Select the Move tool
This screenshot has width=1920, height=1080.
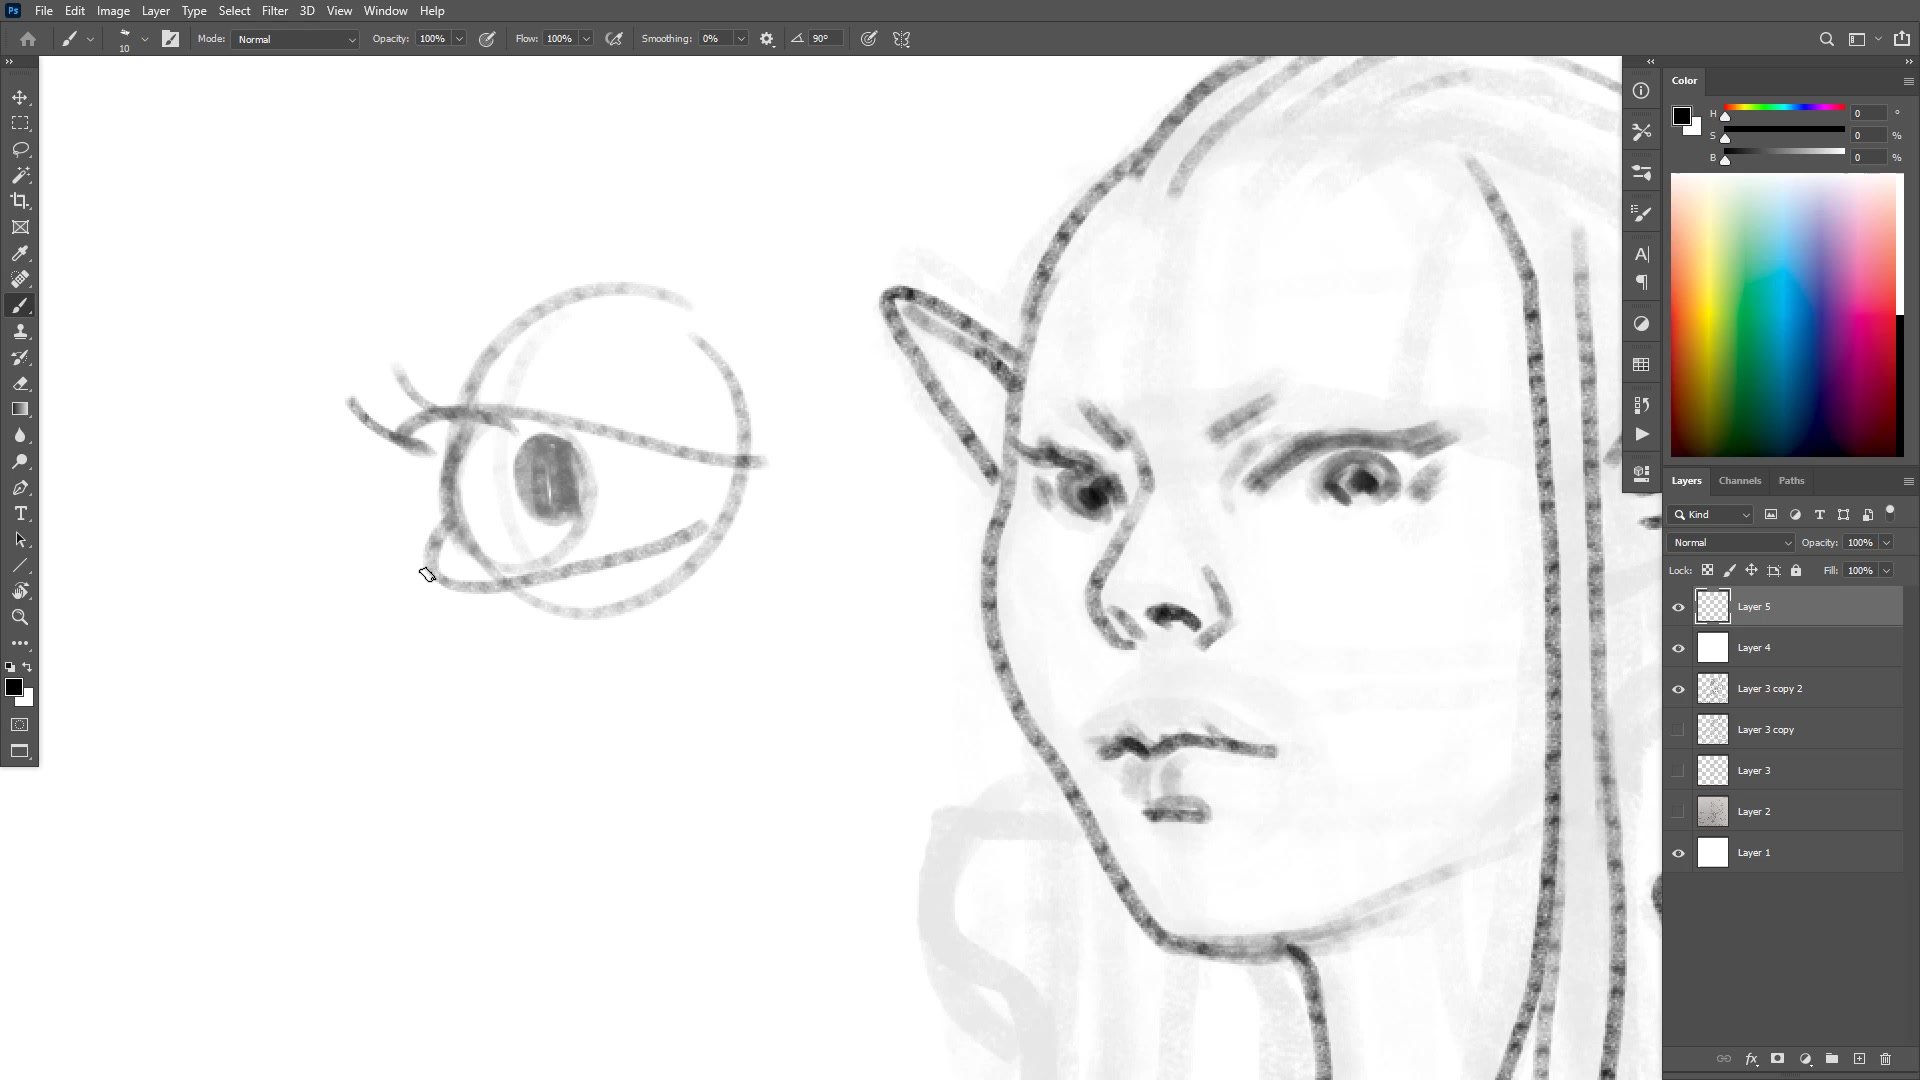pos(20,97)
